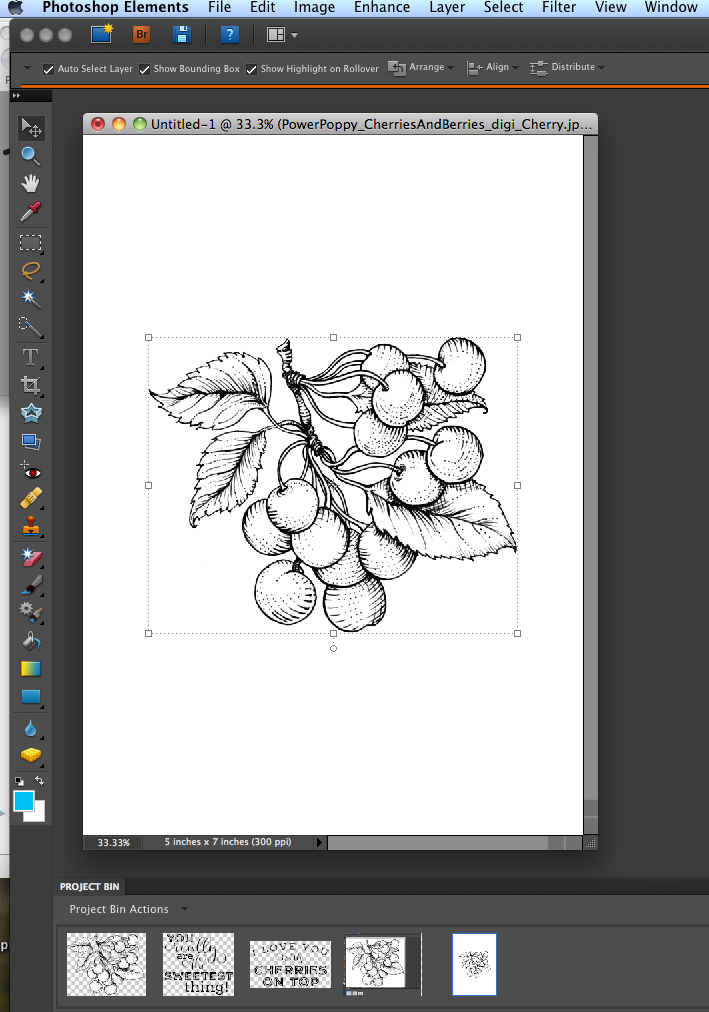Open the Edit menu
The height and width of the screenshot is (1012, 709).
[x=263, y=7]
